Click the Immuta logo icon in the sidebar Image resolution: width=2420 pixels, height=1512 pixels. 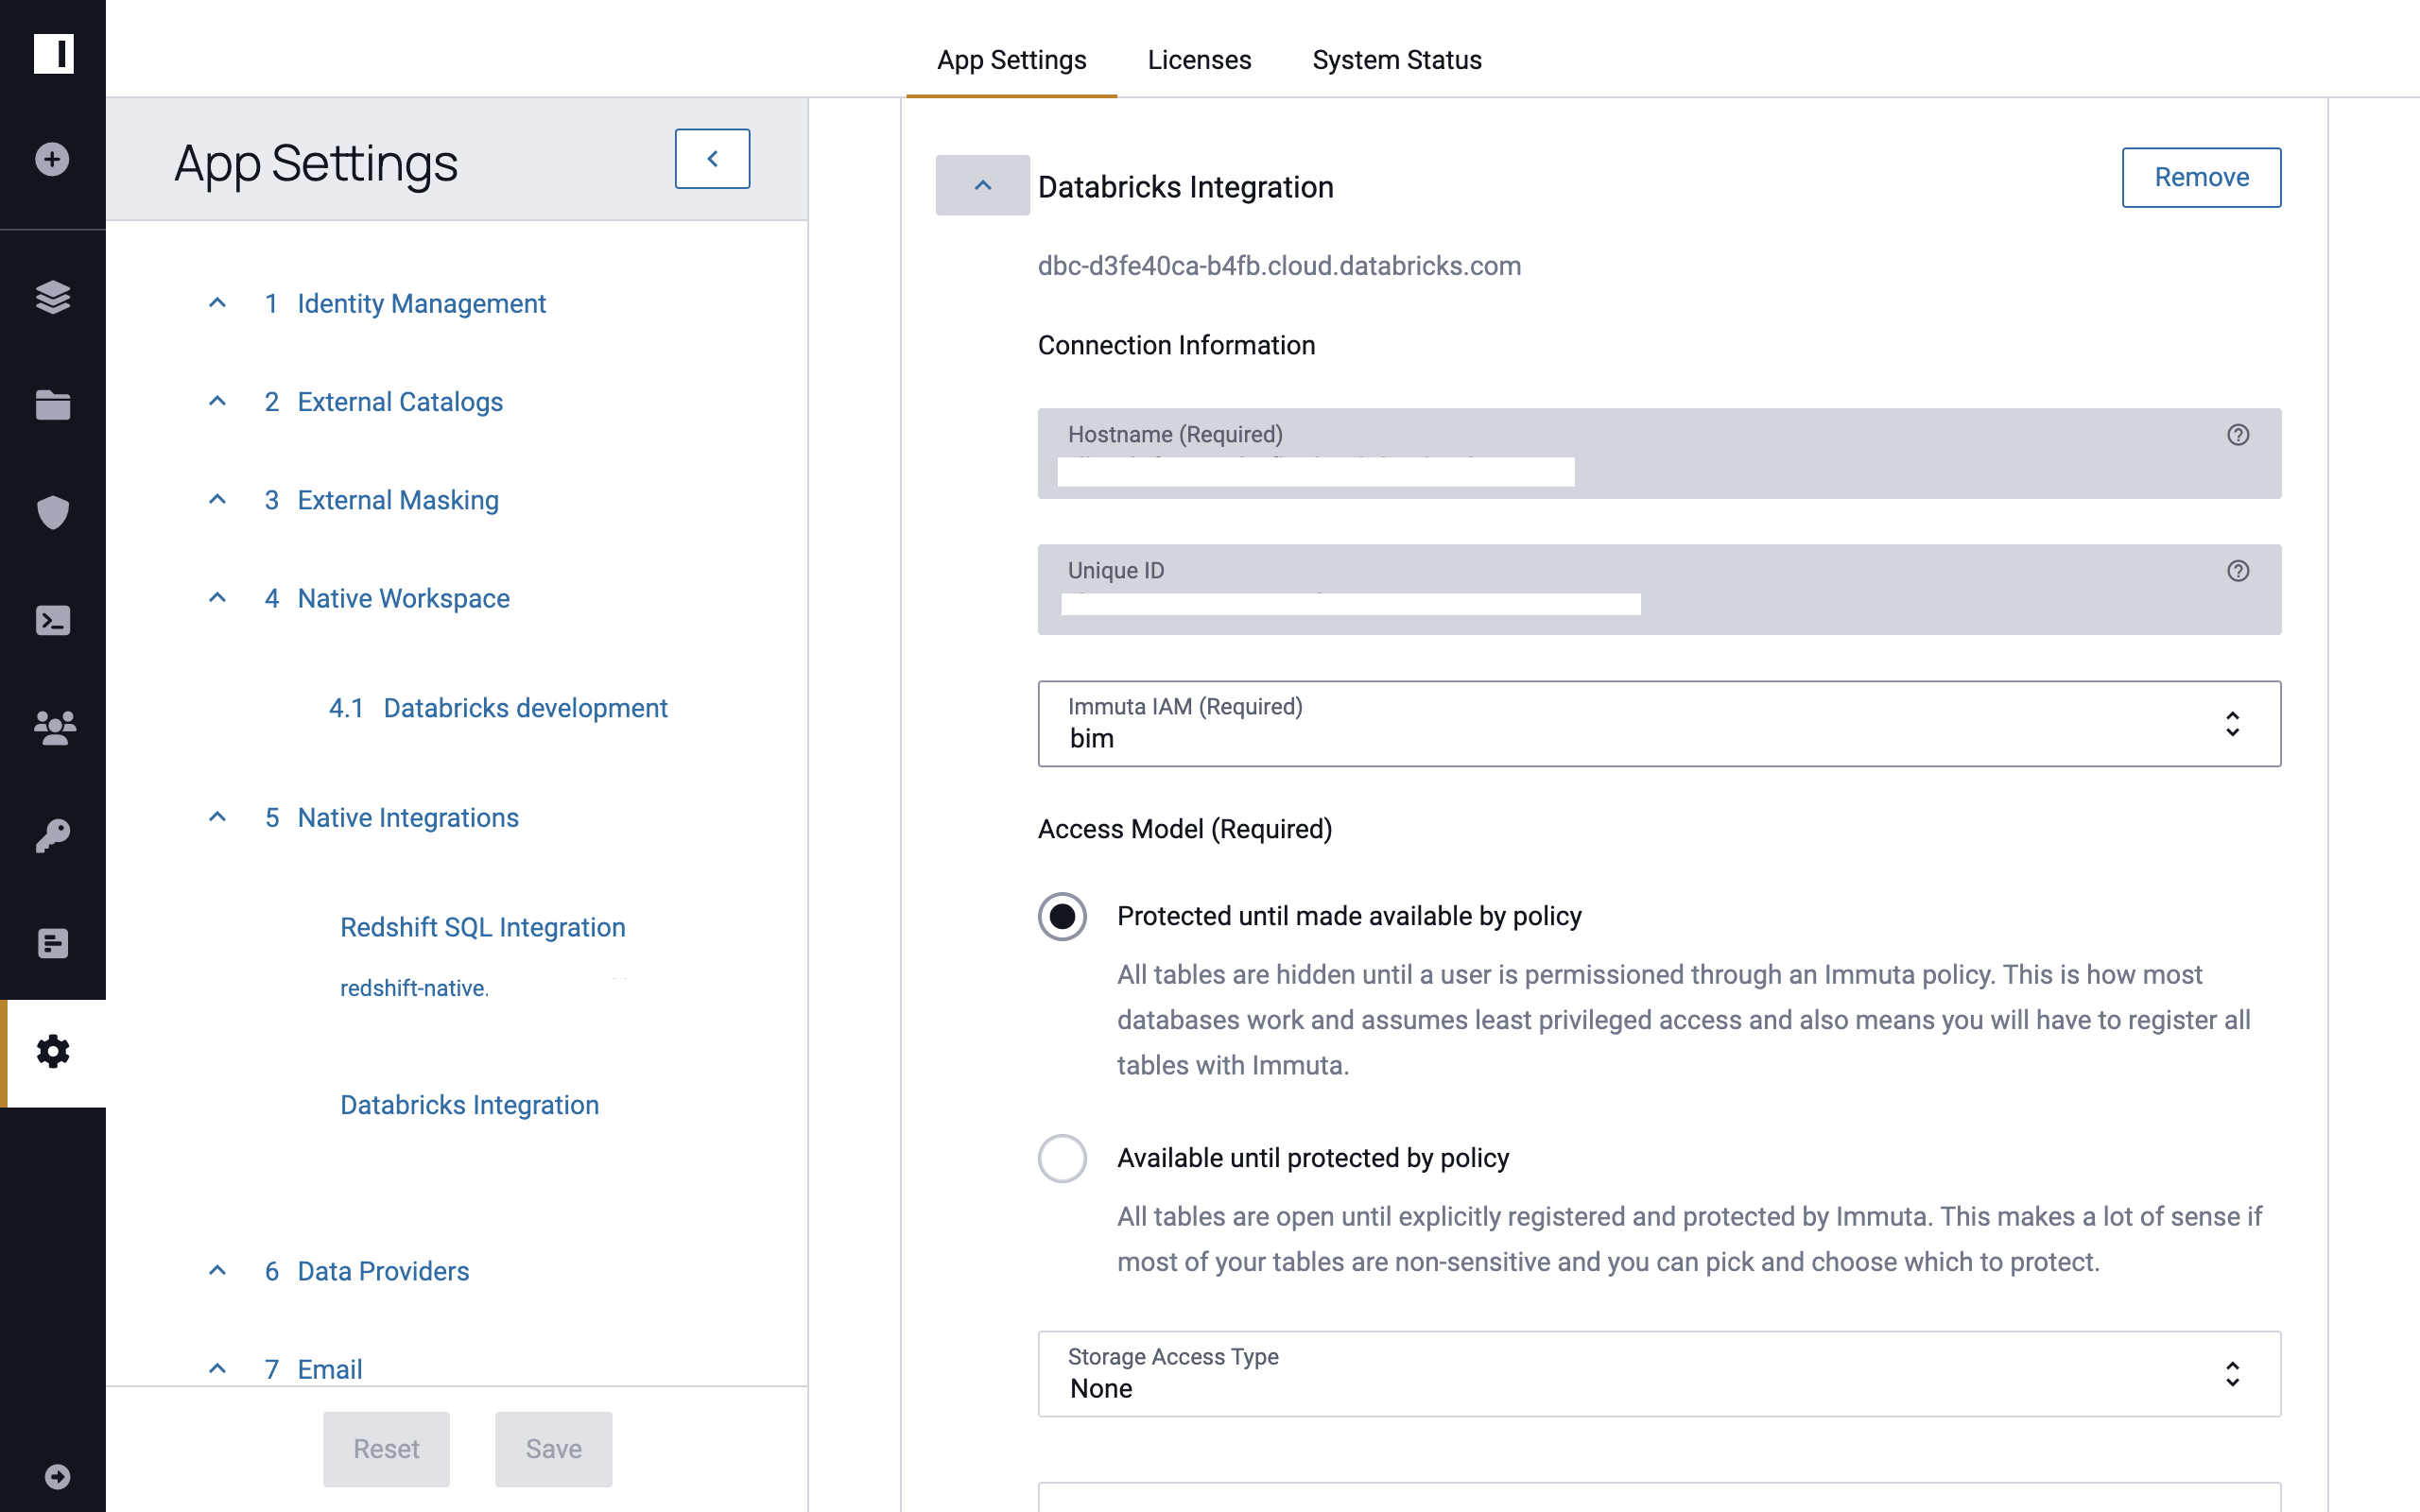(53, 53)
